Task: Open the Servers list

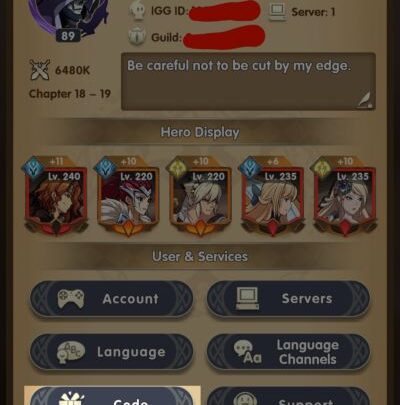Action: click(288, 299)
